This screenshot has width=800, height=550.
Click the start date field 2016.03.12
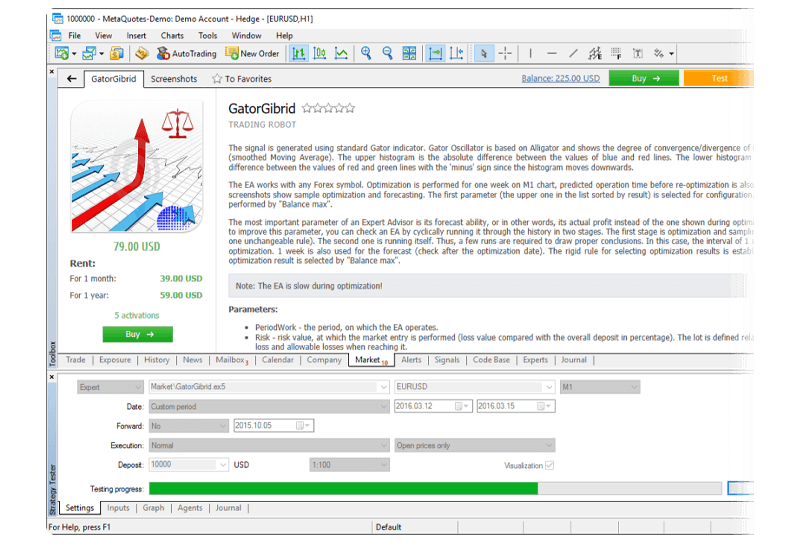[x=433, y=406]
